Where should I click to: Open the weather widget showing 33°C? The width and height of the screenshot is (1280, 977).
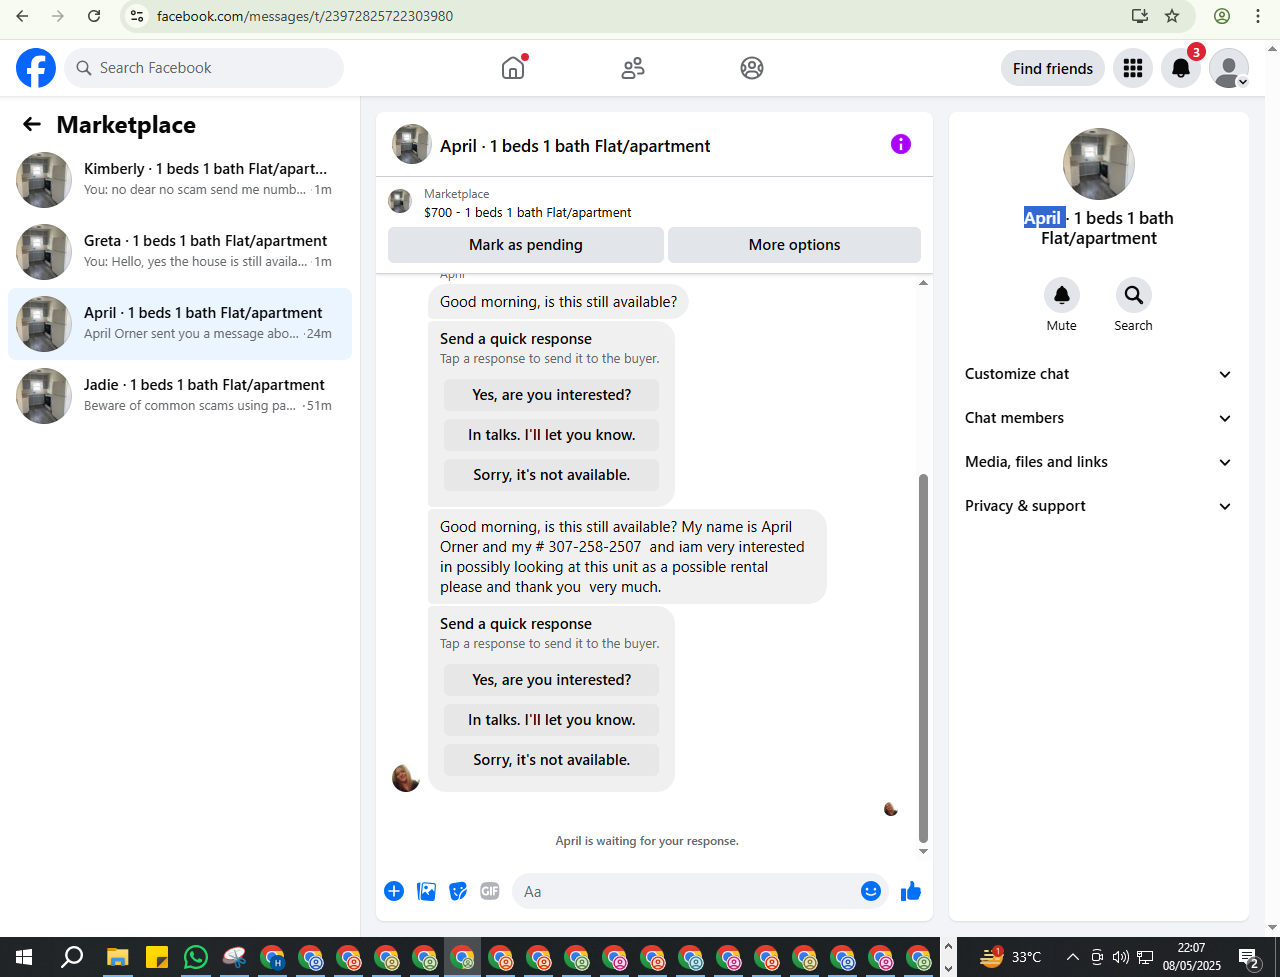click(x=1010, y=957)
